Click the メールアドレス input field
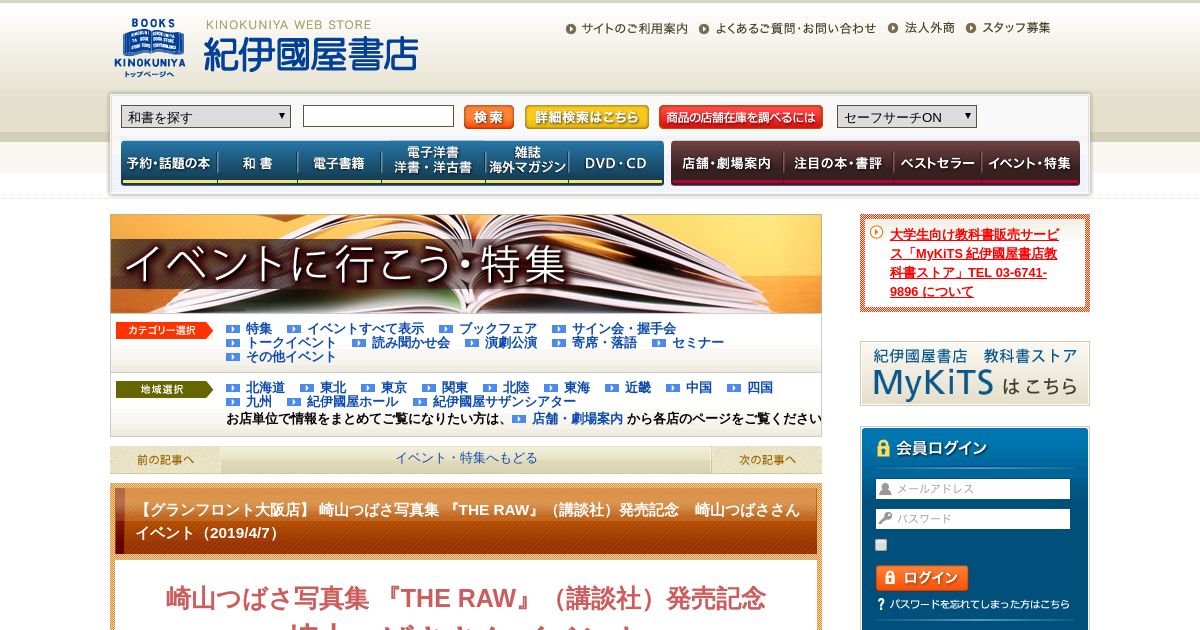1200x630 pixels. click(973, 489)
